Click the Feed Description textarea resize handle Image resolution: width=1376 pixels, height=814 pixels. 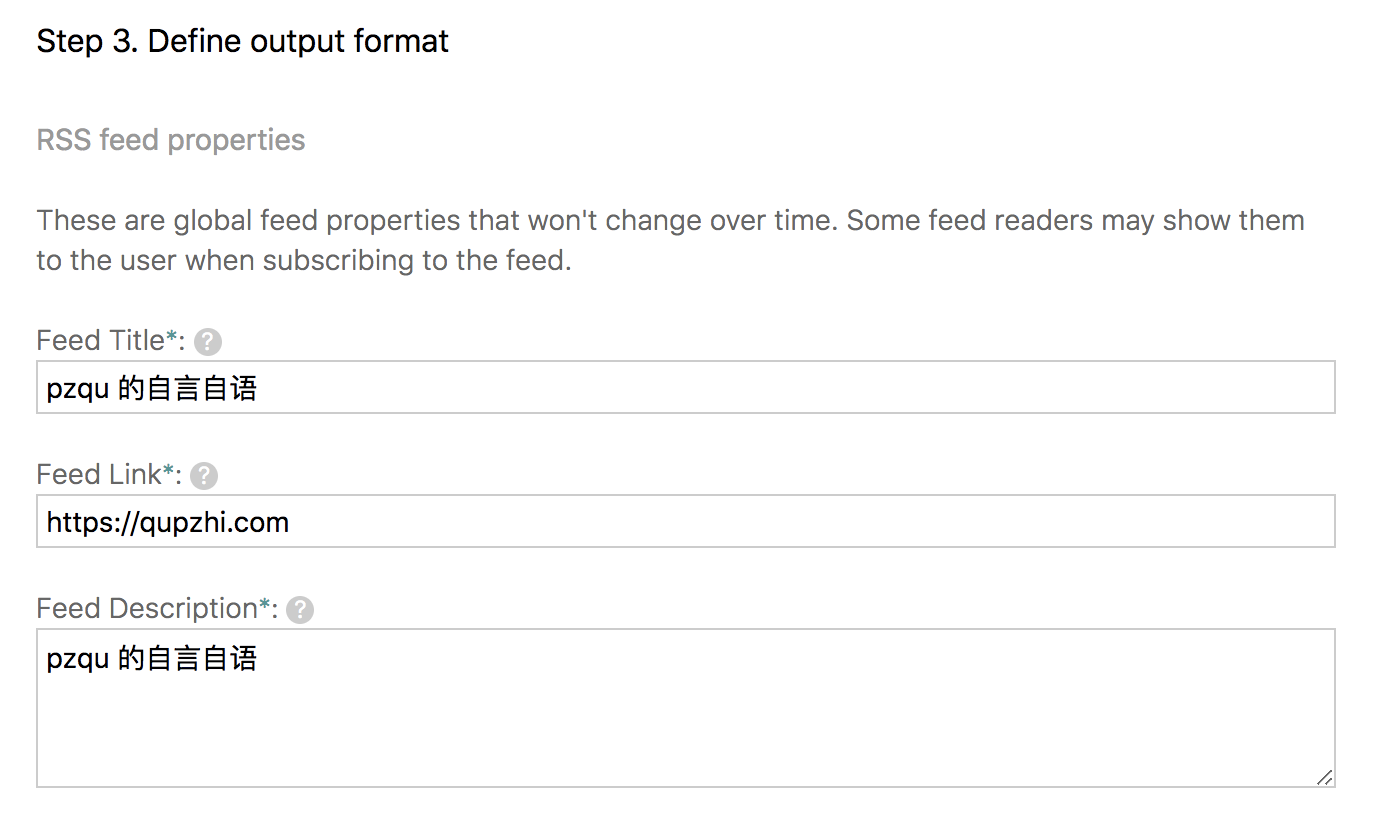point(1324,777)
